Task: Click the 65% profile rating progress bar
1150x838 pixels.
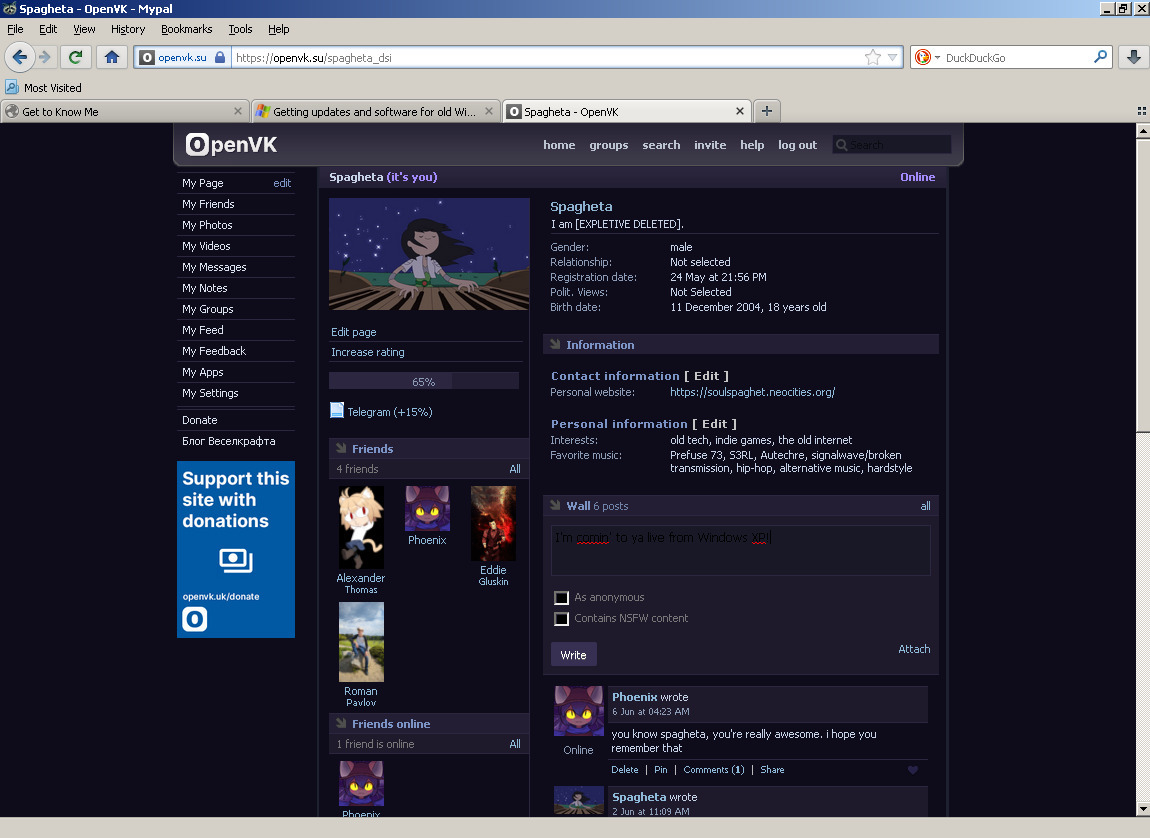Action: coord(423,381)
